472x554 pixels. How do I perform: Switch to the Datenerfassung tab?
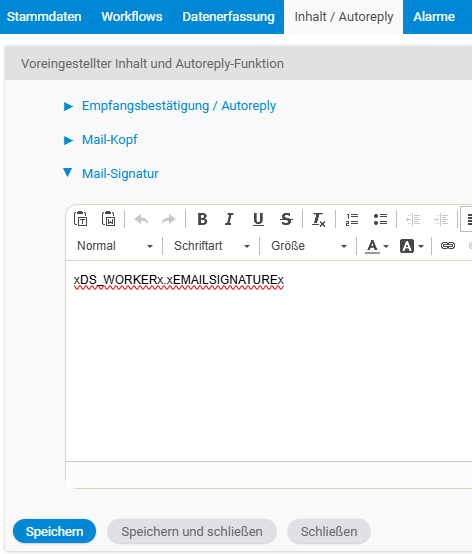click(228, 17)
